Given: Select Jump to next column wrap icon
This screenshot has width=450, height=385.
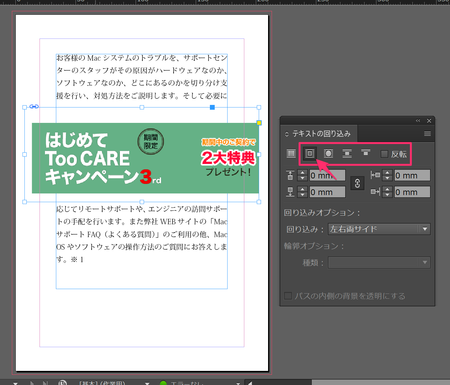Looking at the screenshot, I should point(366,153).
